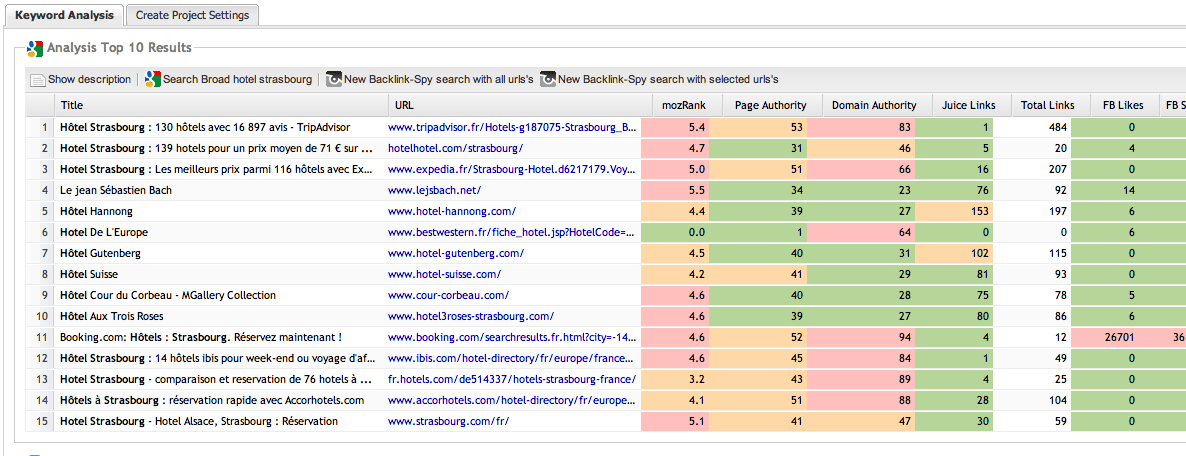Click the Google icon beside Analysis Top 10 Results
Viewport: 1186px width, 456px height.
coord(35,48)
